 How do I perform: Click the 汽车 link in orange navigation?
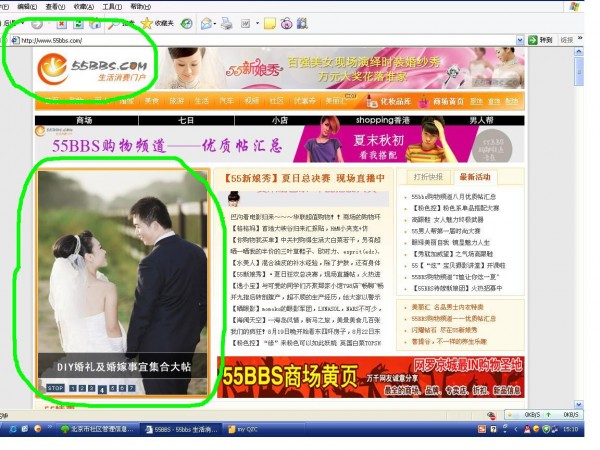[x=226, y=101]
